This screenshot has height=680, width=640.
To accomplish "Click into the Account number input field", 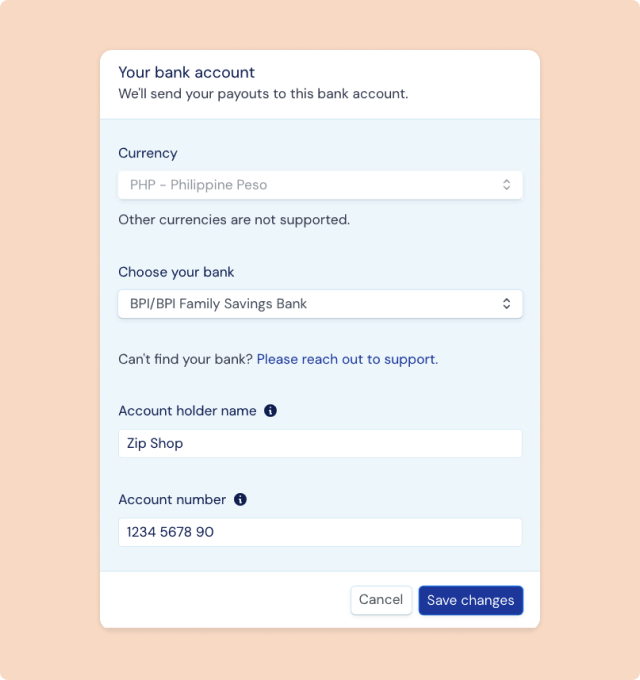I will pos(320,532).
